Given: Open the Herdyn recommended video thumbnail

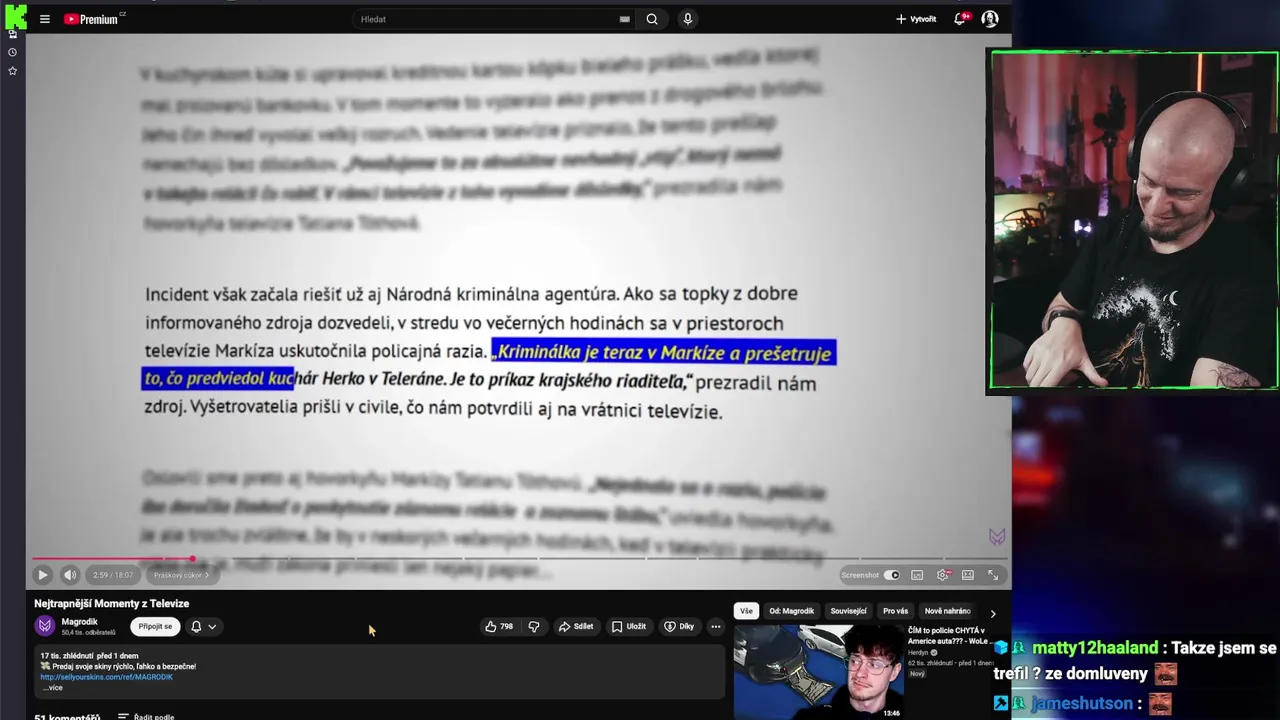Looking at the screenshot, I should click(x=819, y=672).
